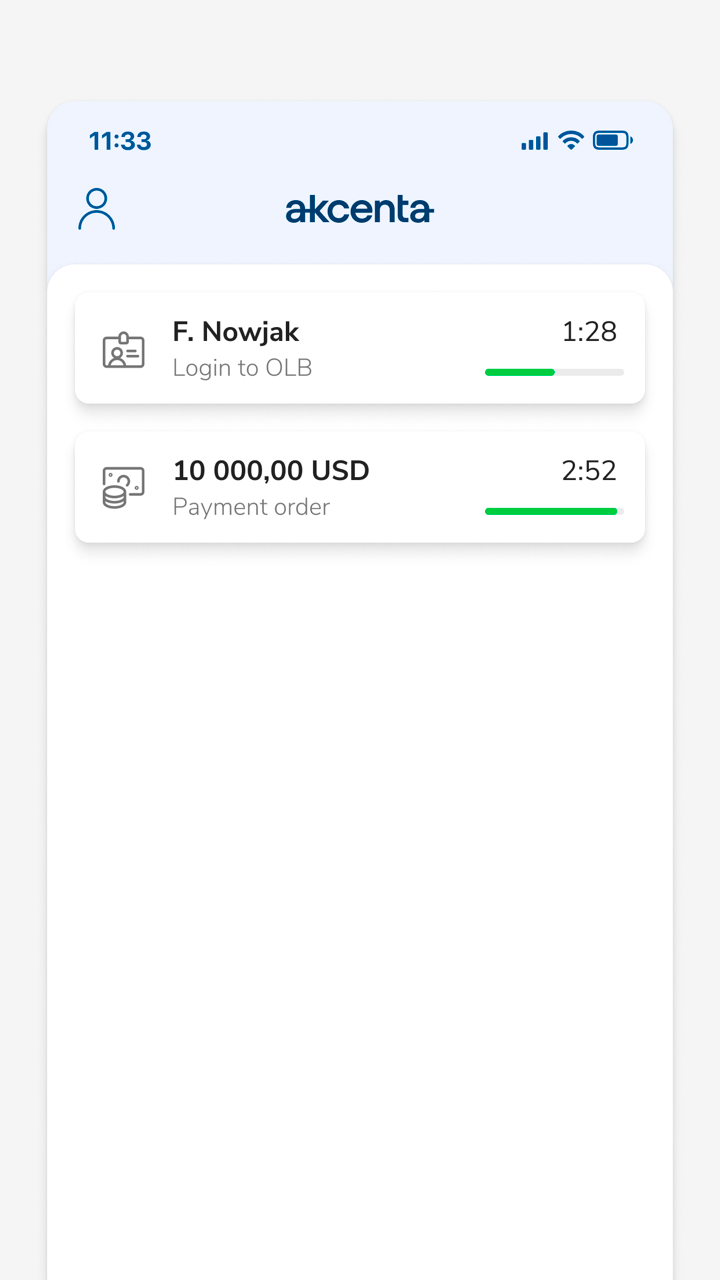Click green filled part of login progress bar
The width and height of the screenshot is (720, 1280).
pos(520,372)
